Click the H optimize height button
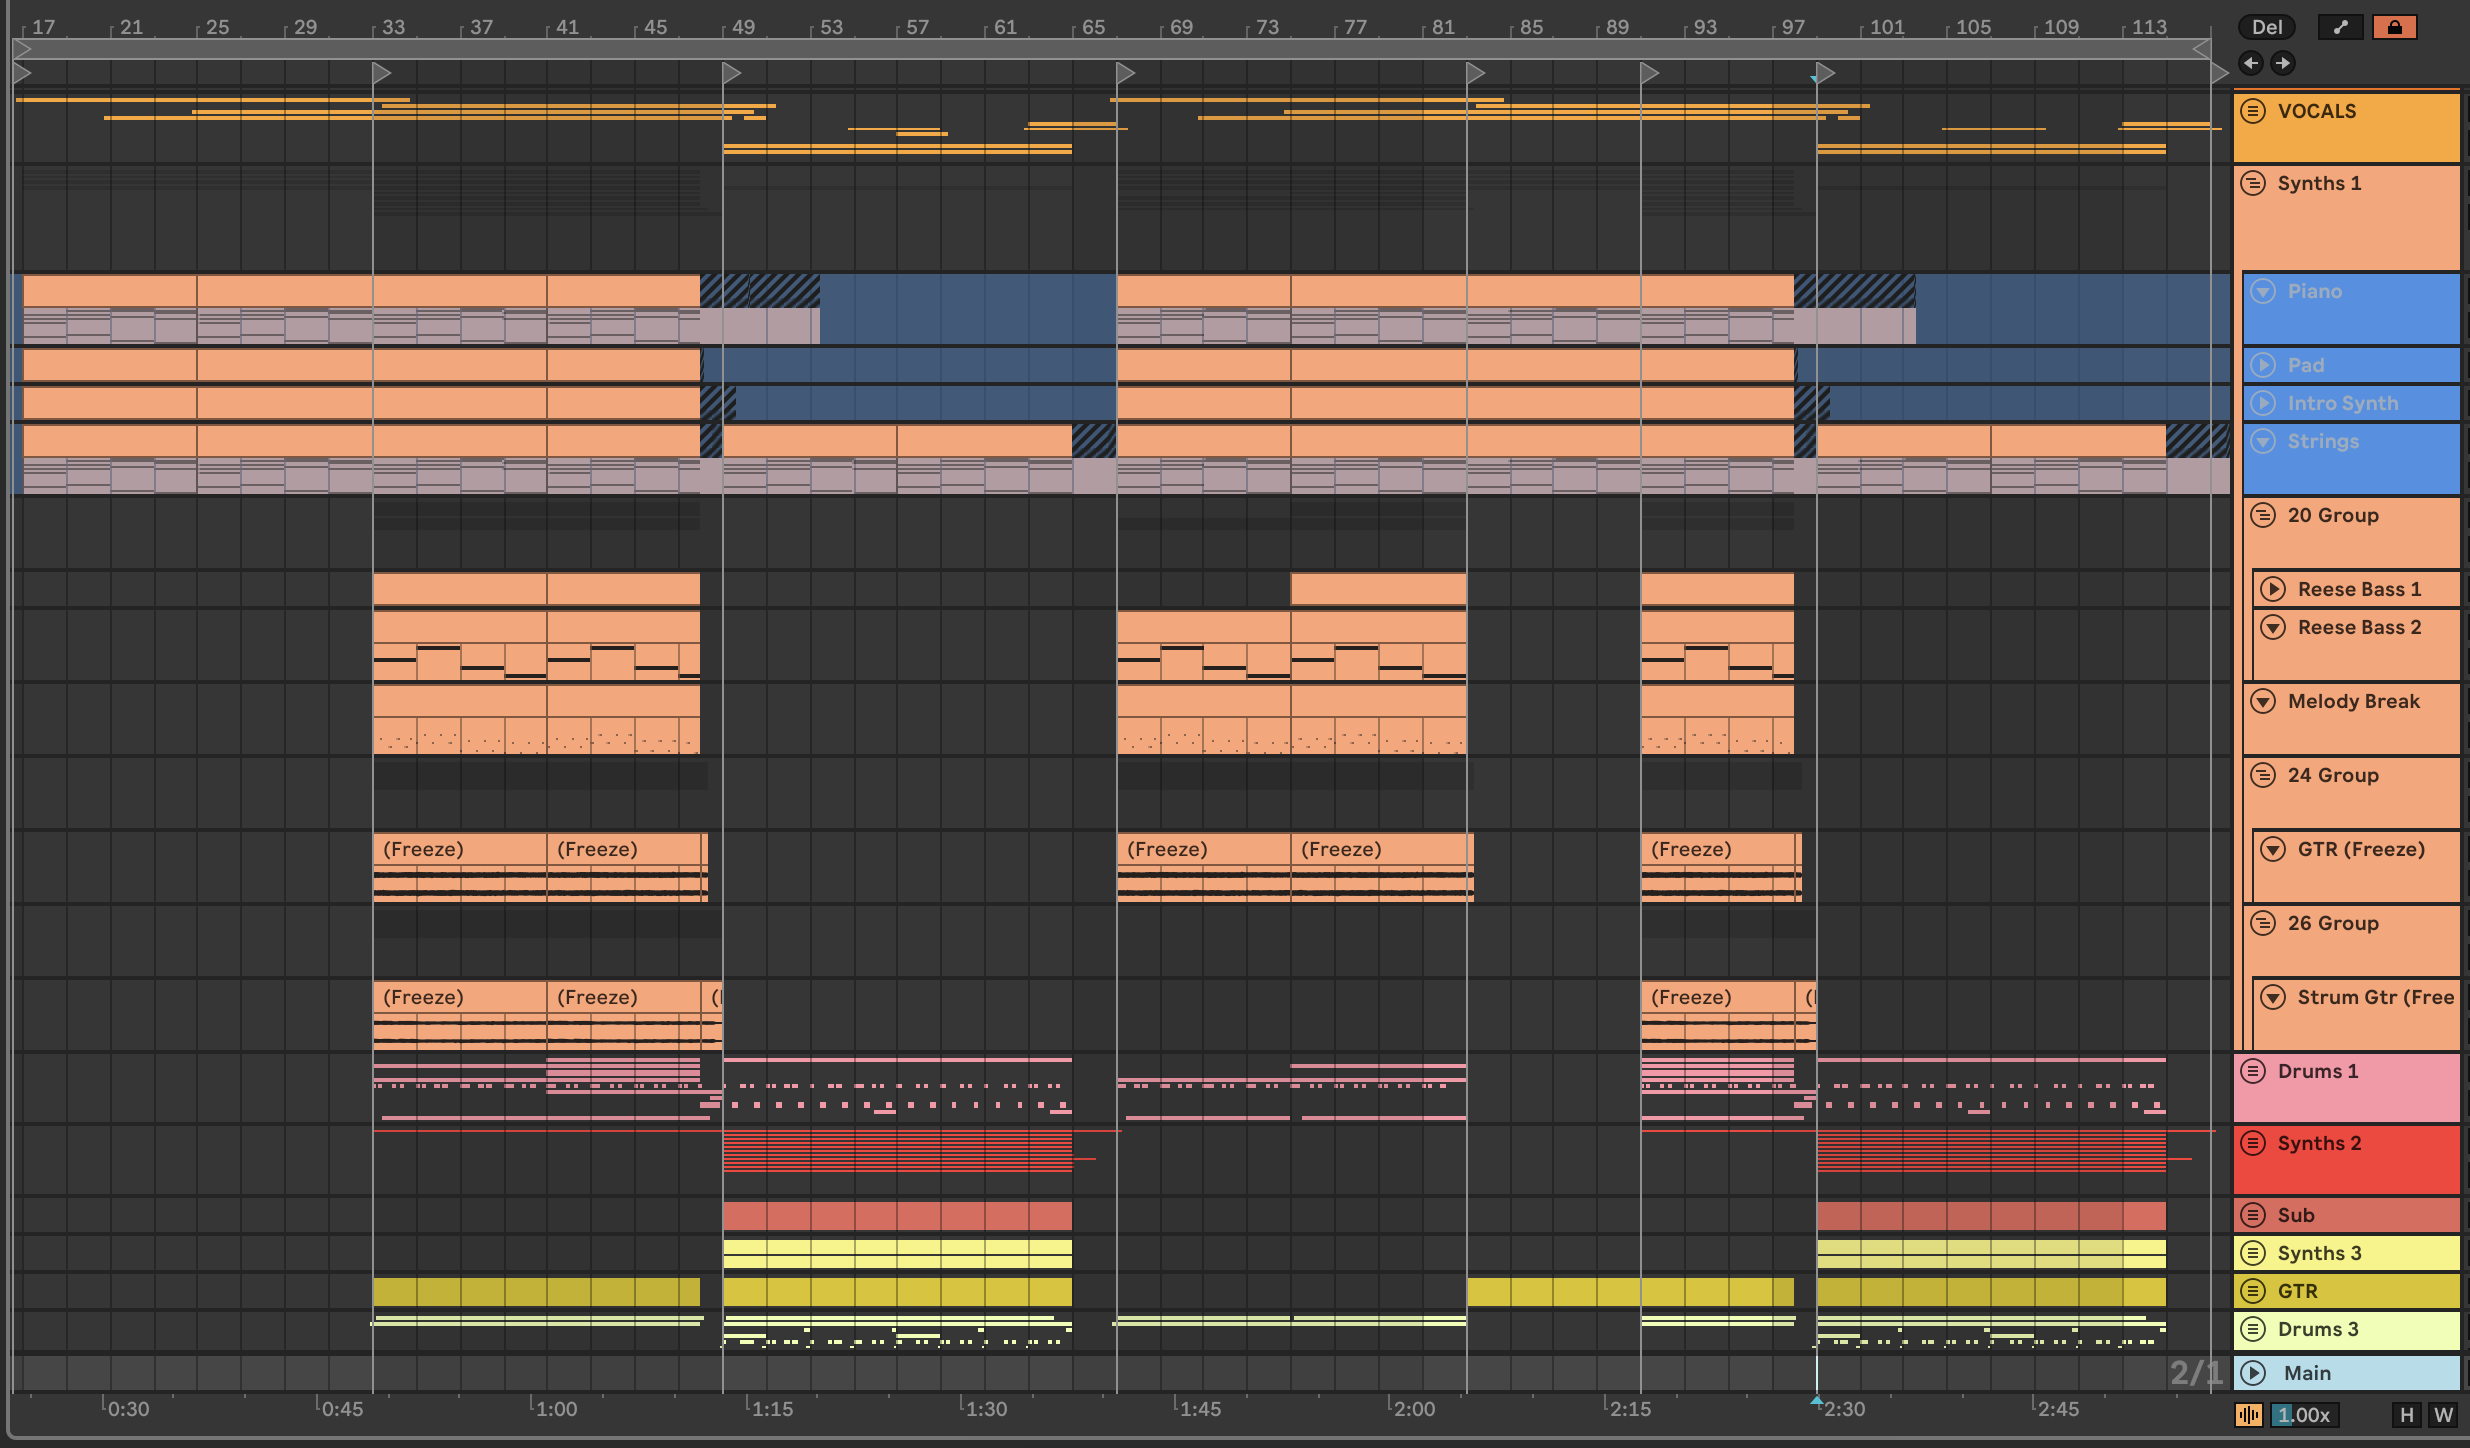The image size is (2470, 1448). (2406, 1415)
